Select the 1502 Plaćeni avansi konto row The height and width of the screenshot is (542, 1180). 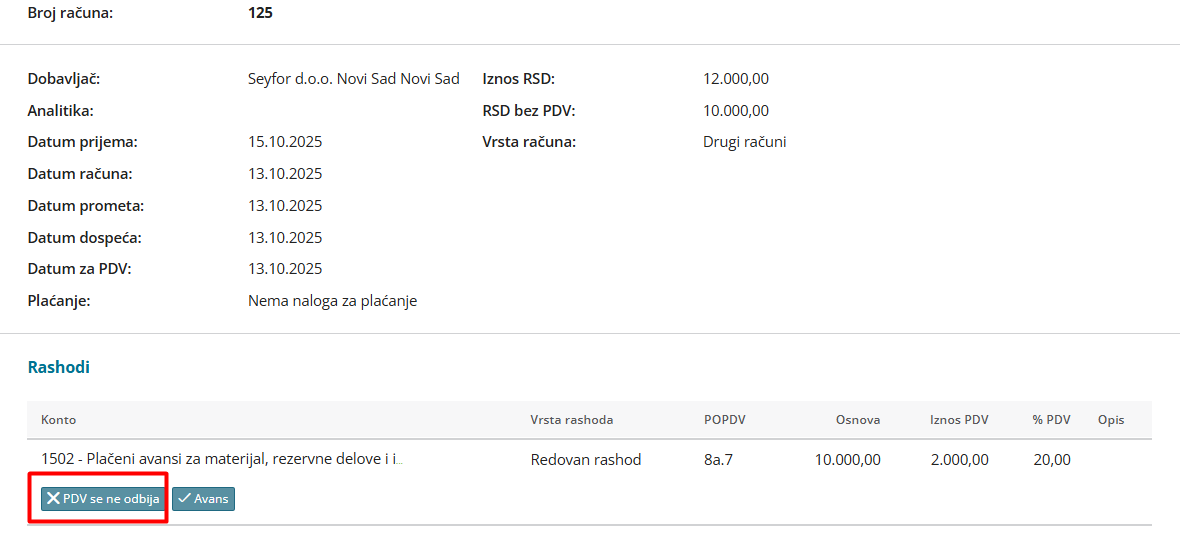click(x=221, y=460)
